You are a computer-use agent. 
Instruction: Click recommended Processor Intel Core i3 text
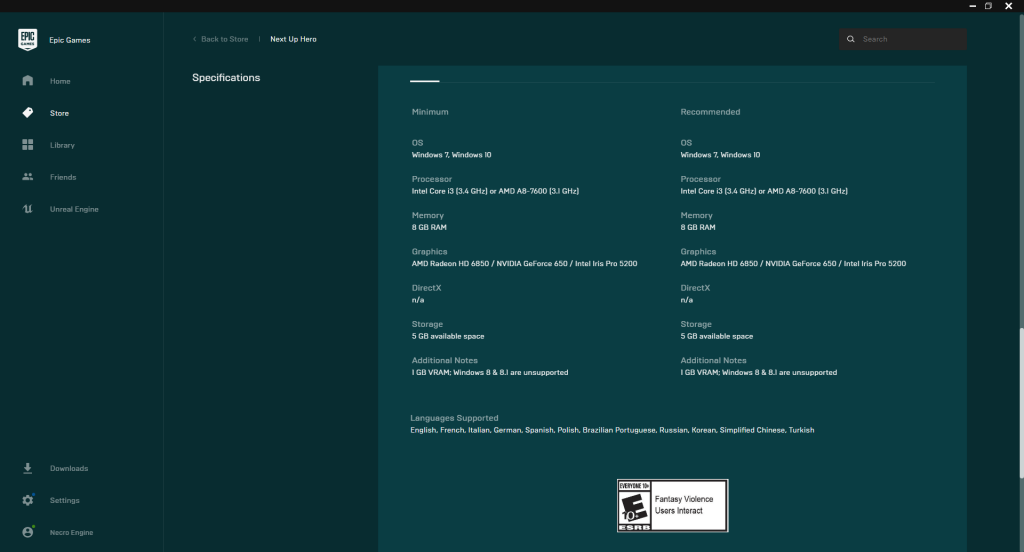[764, 191]
